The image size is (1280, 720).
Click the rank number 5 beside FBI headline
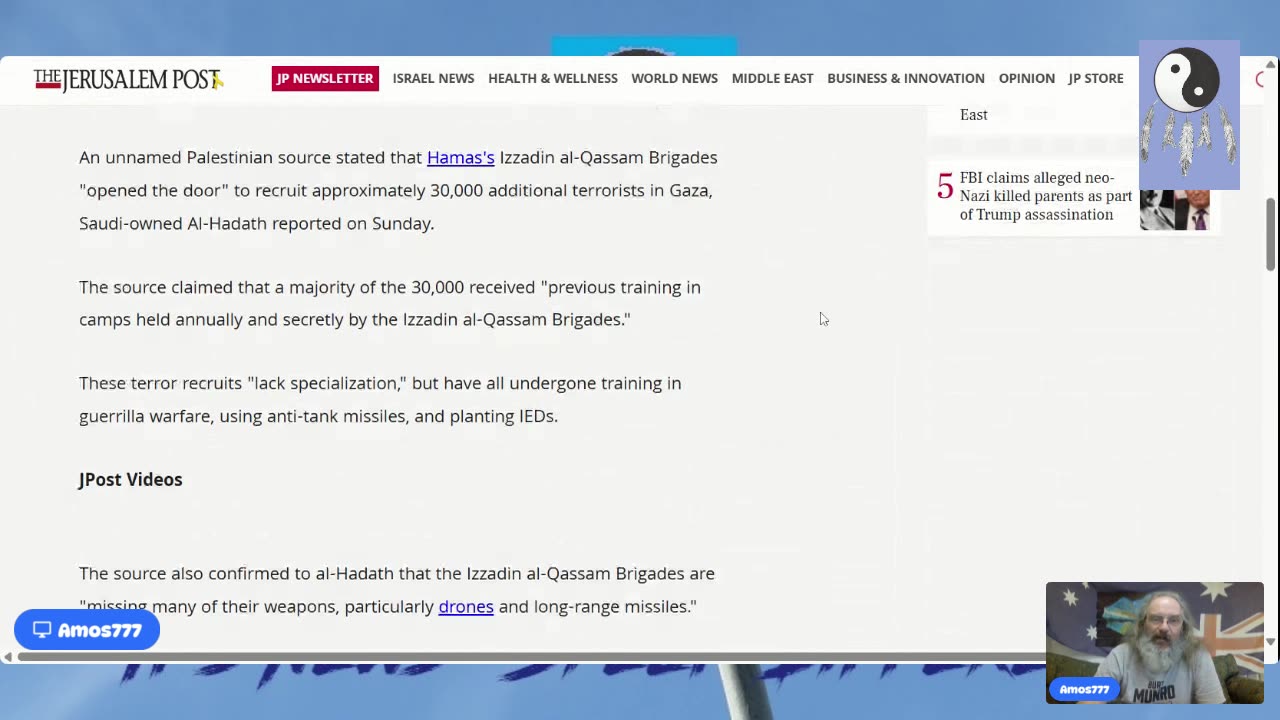[x=945, y=186]
